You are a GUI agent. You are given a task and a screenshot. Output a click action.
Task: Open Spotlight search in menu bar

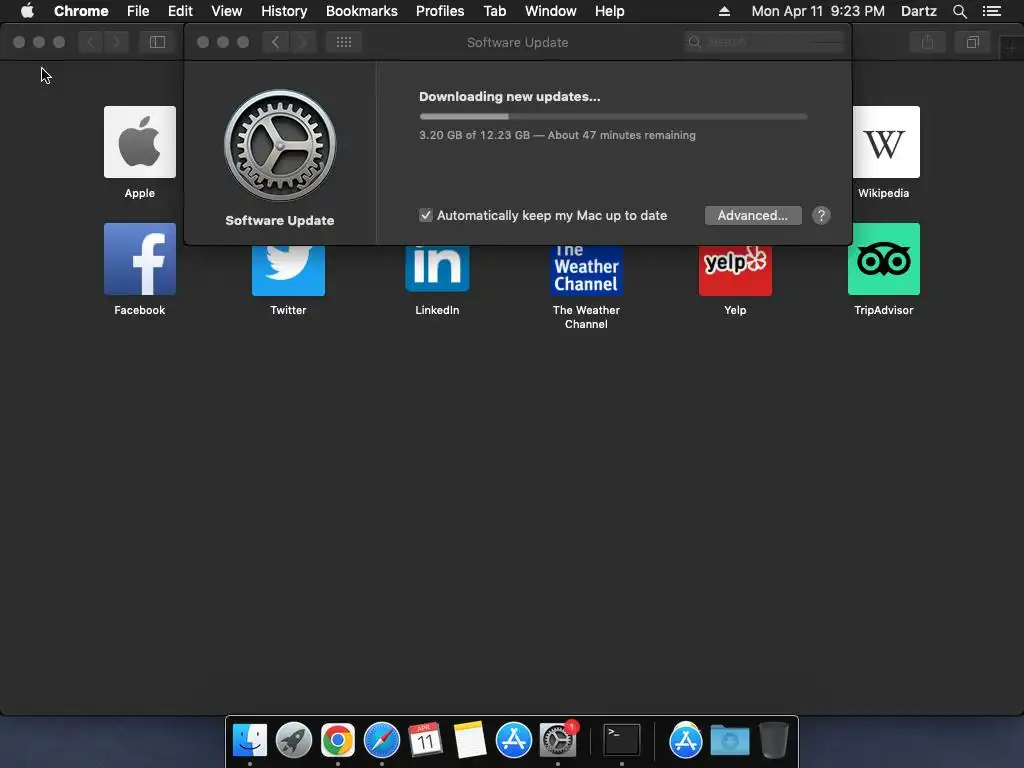tap(959, 11)
